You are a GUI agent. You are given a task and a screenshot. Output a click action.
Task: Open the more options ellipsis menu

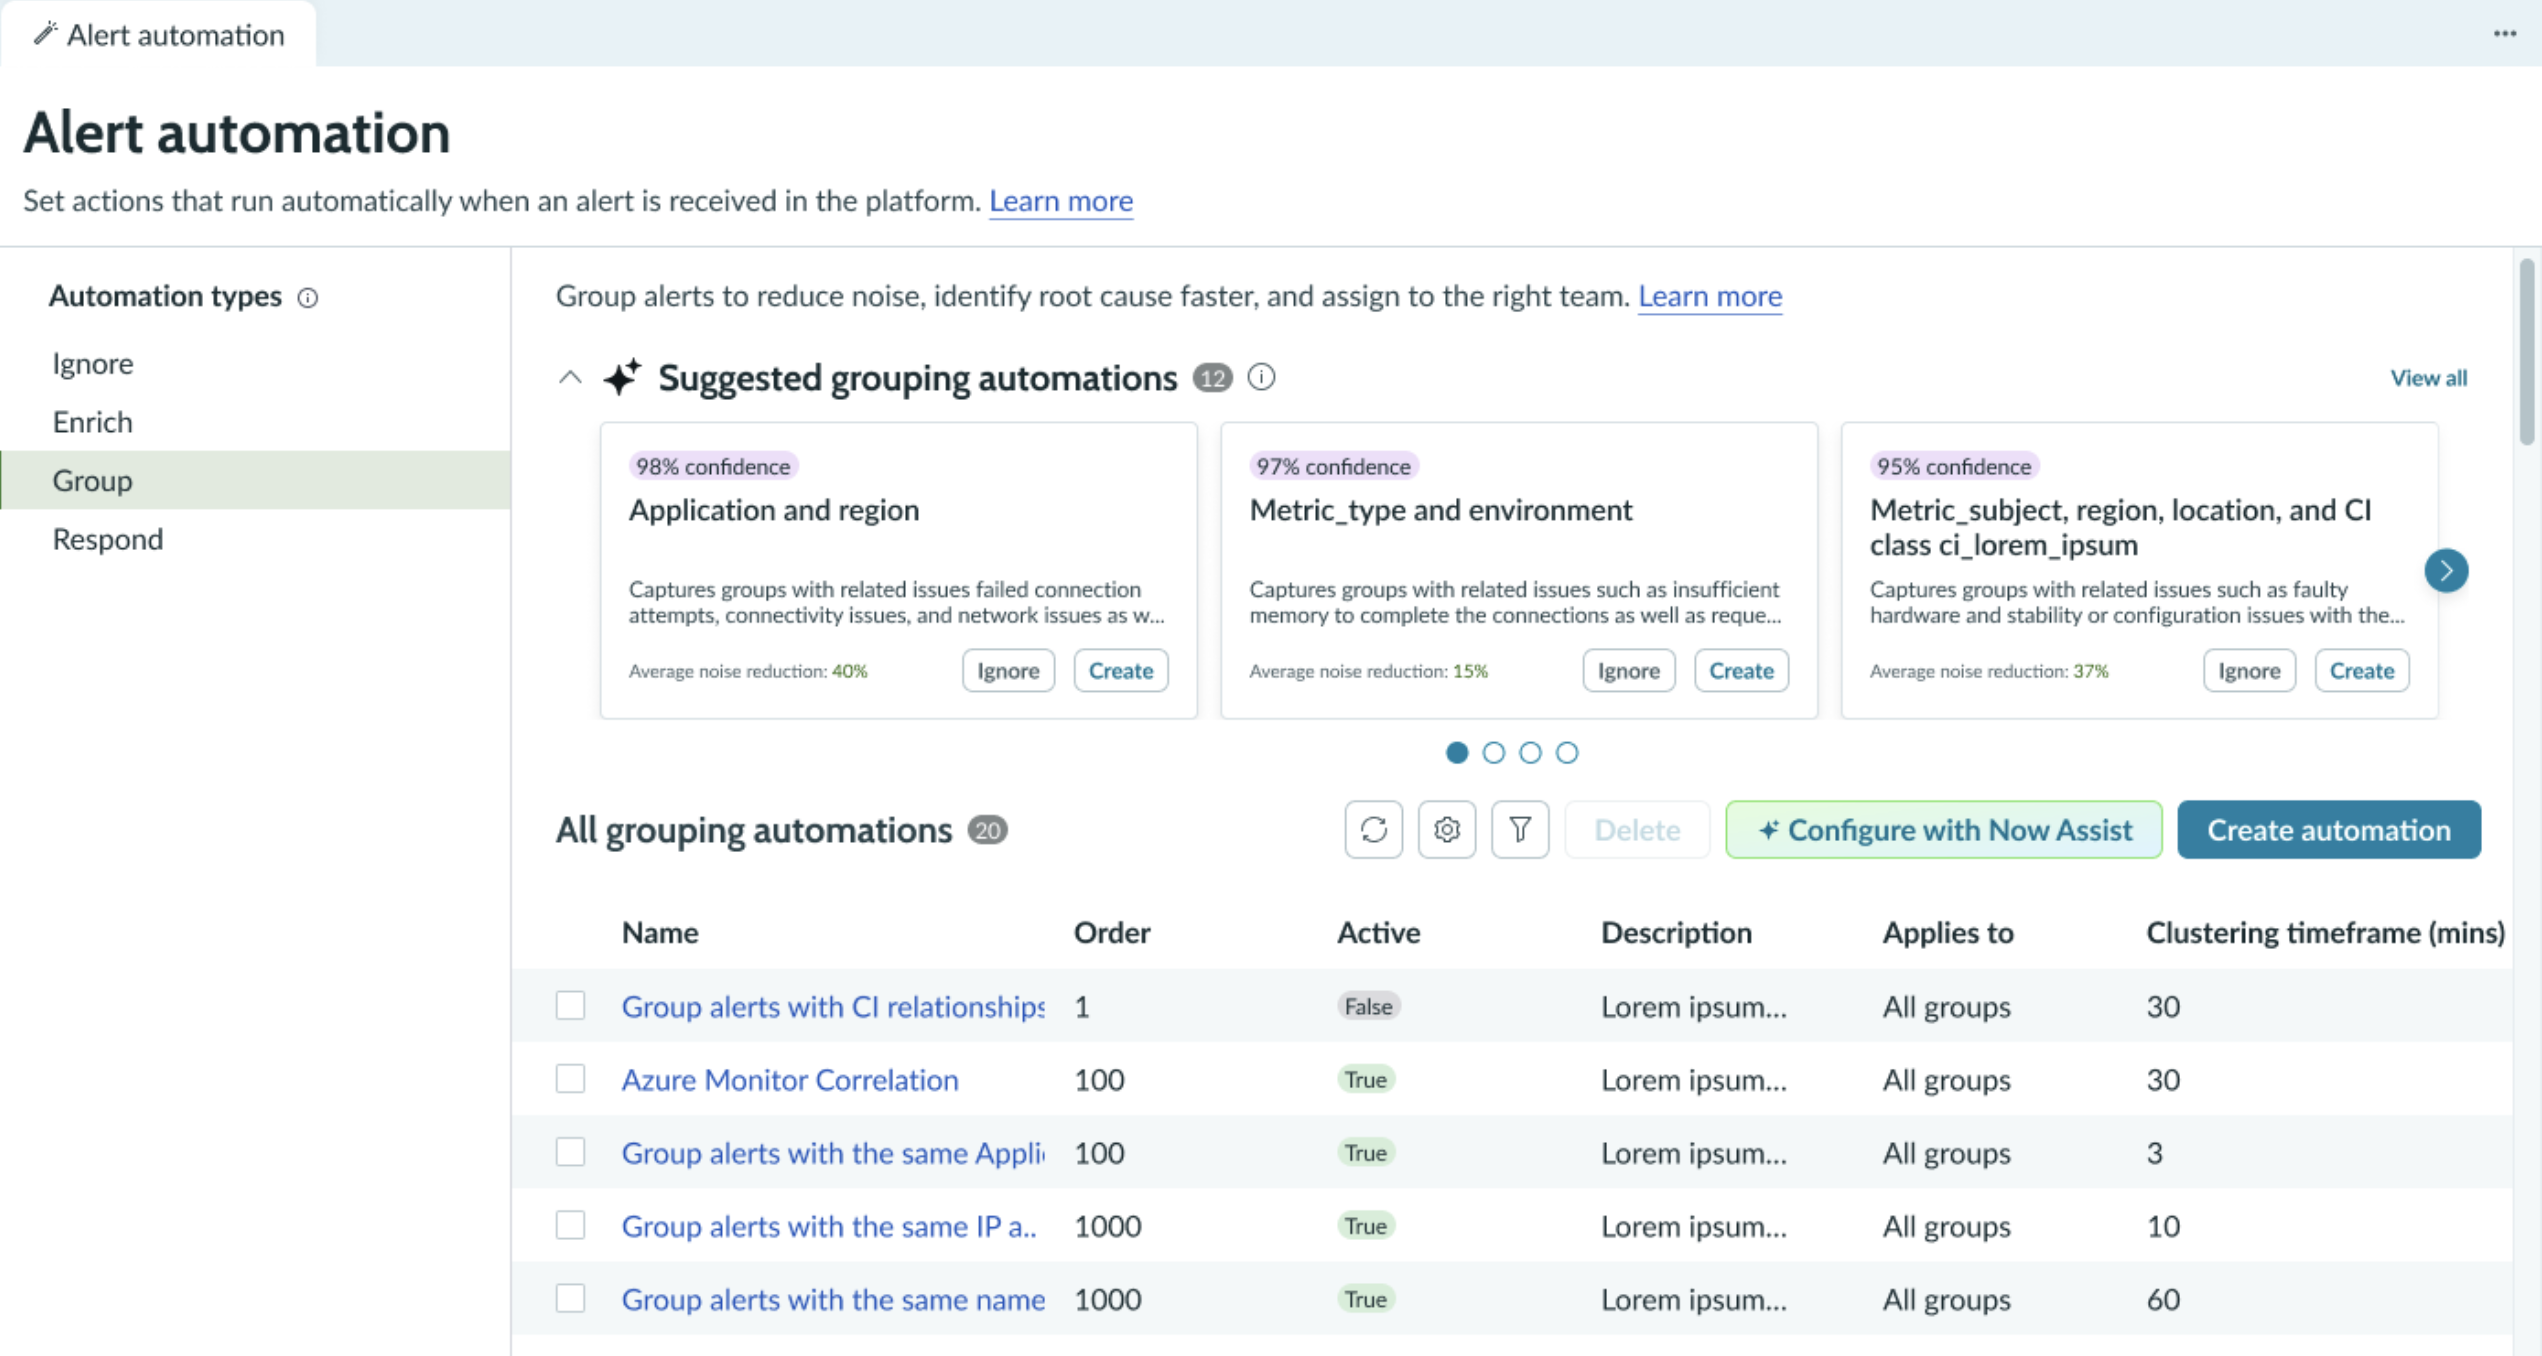[2504, 34]
